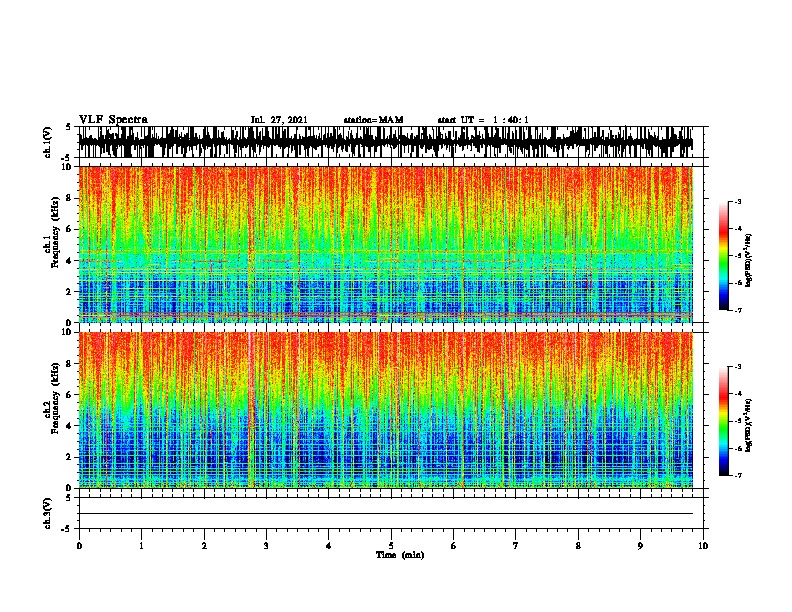This screenshot has height=612, width=792.
Task: Click the ch.1 colorbar log(PSD) label
Action: pos(748,260)
